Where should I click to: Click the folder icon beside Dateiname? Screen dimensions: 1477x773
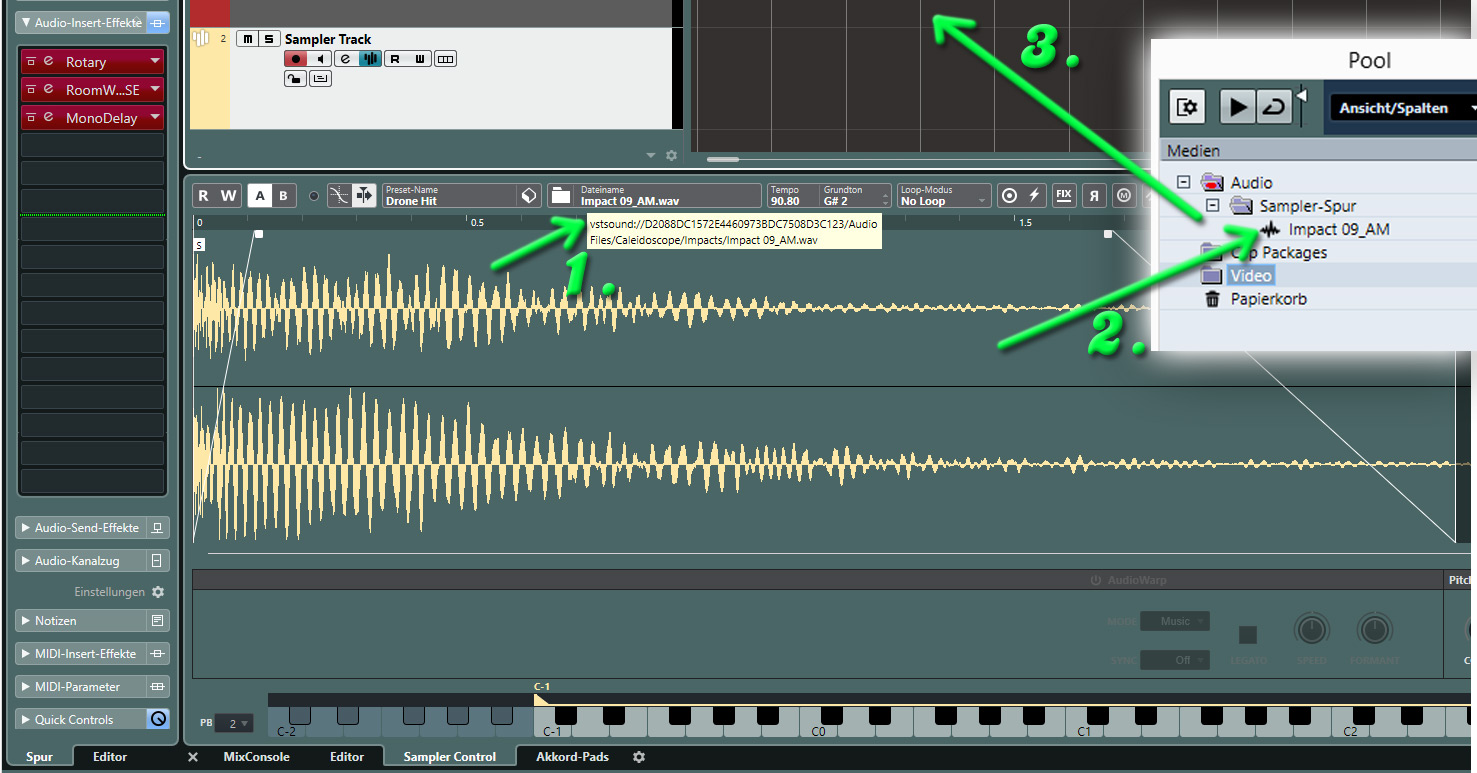[x=560, y=195]
